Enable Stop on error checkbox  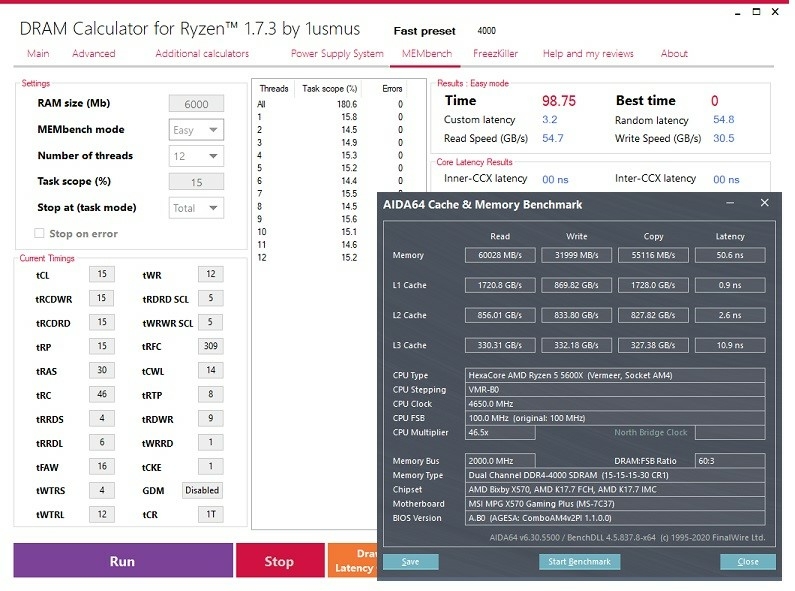39,233
